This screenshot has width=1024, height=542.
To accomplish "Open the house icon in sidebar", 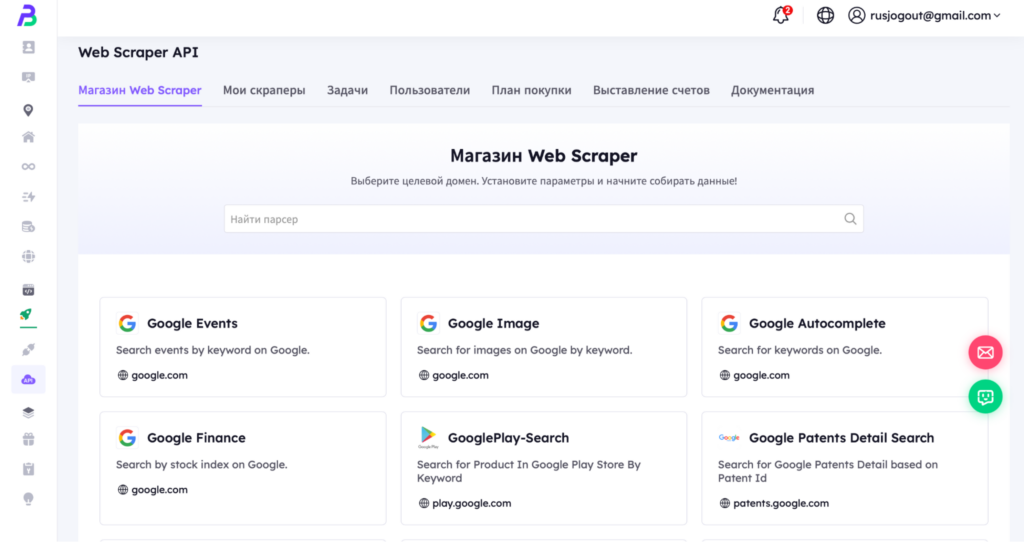I will 28,137.
